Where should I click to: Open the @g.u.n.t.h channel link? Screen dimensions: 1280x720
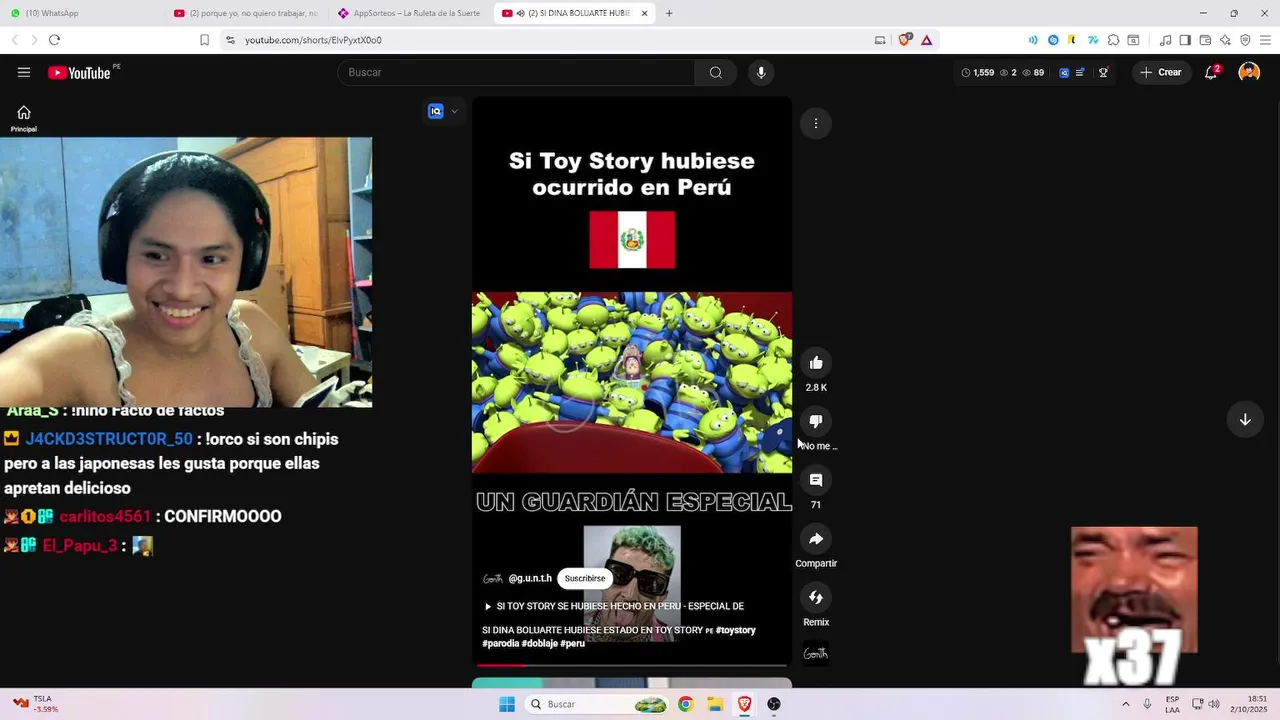coord(530,578)
